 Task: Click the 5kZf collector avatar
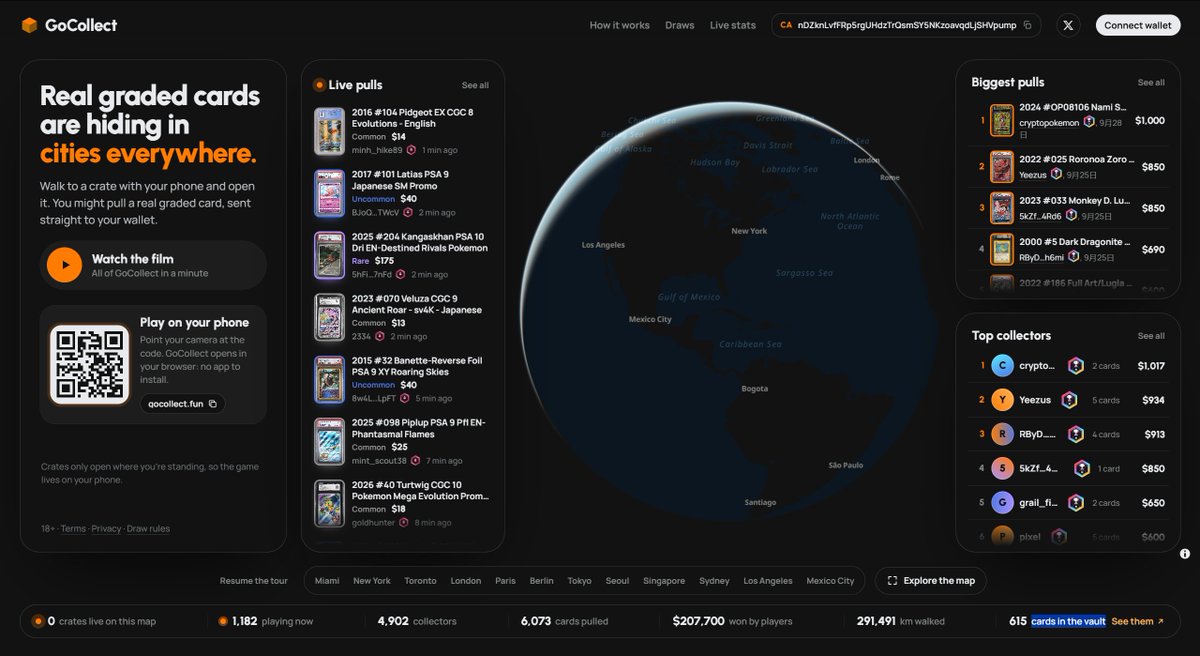point(1002,468)
